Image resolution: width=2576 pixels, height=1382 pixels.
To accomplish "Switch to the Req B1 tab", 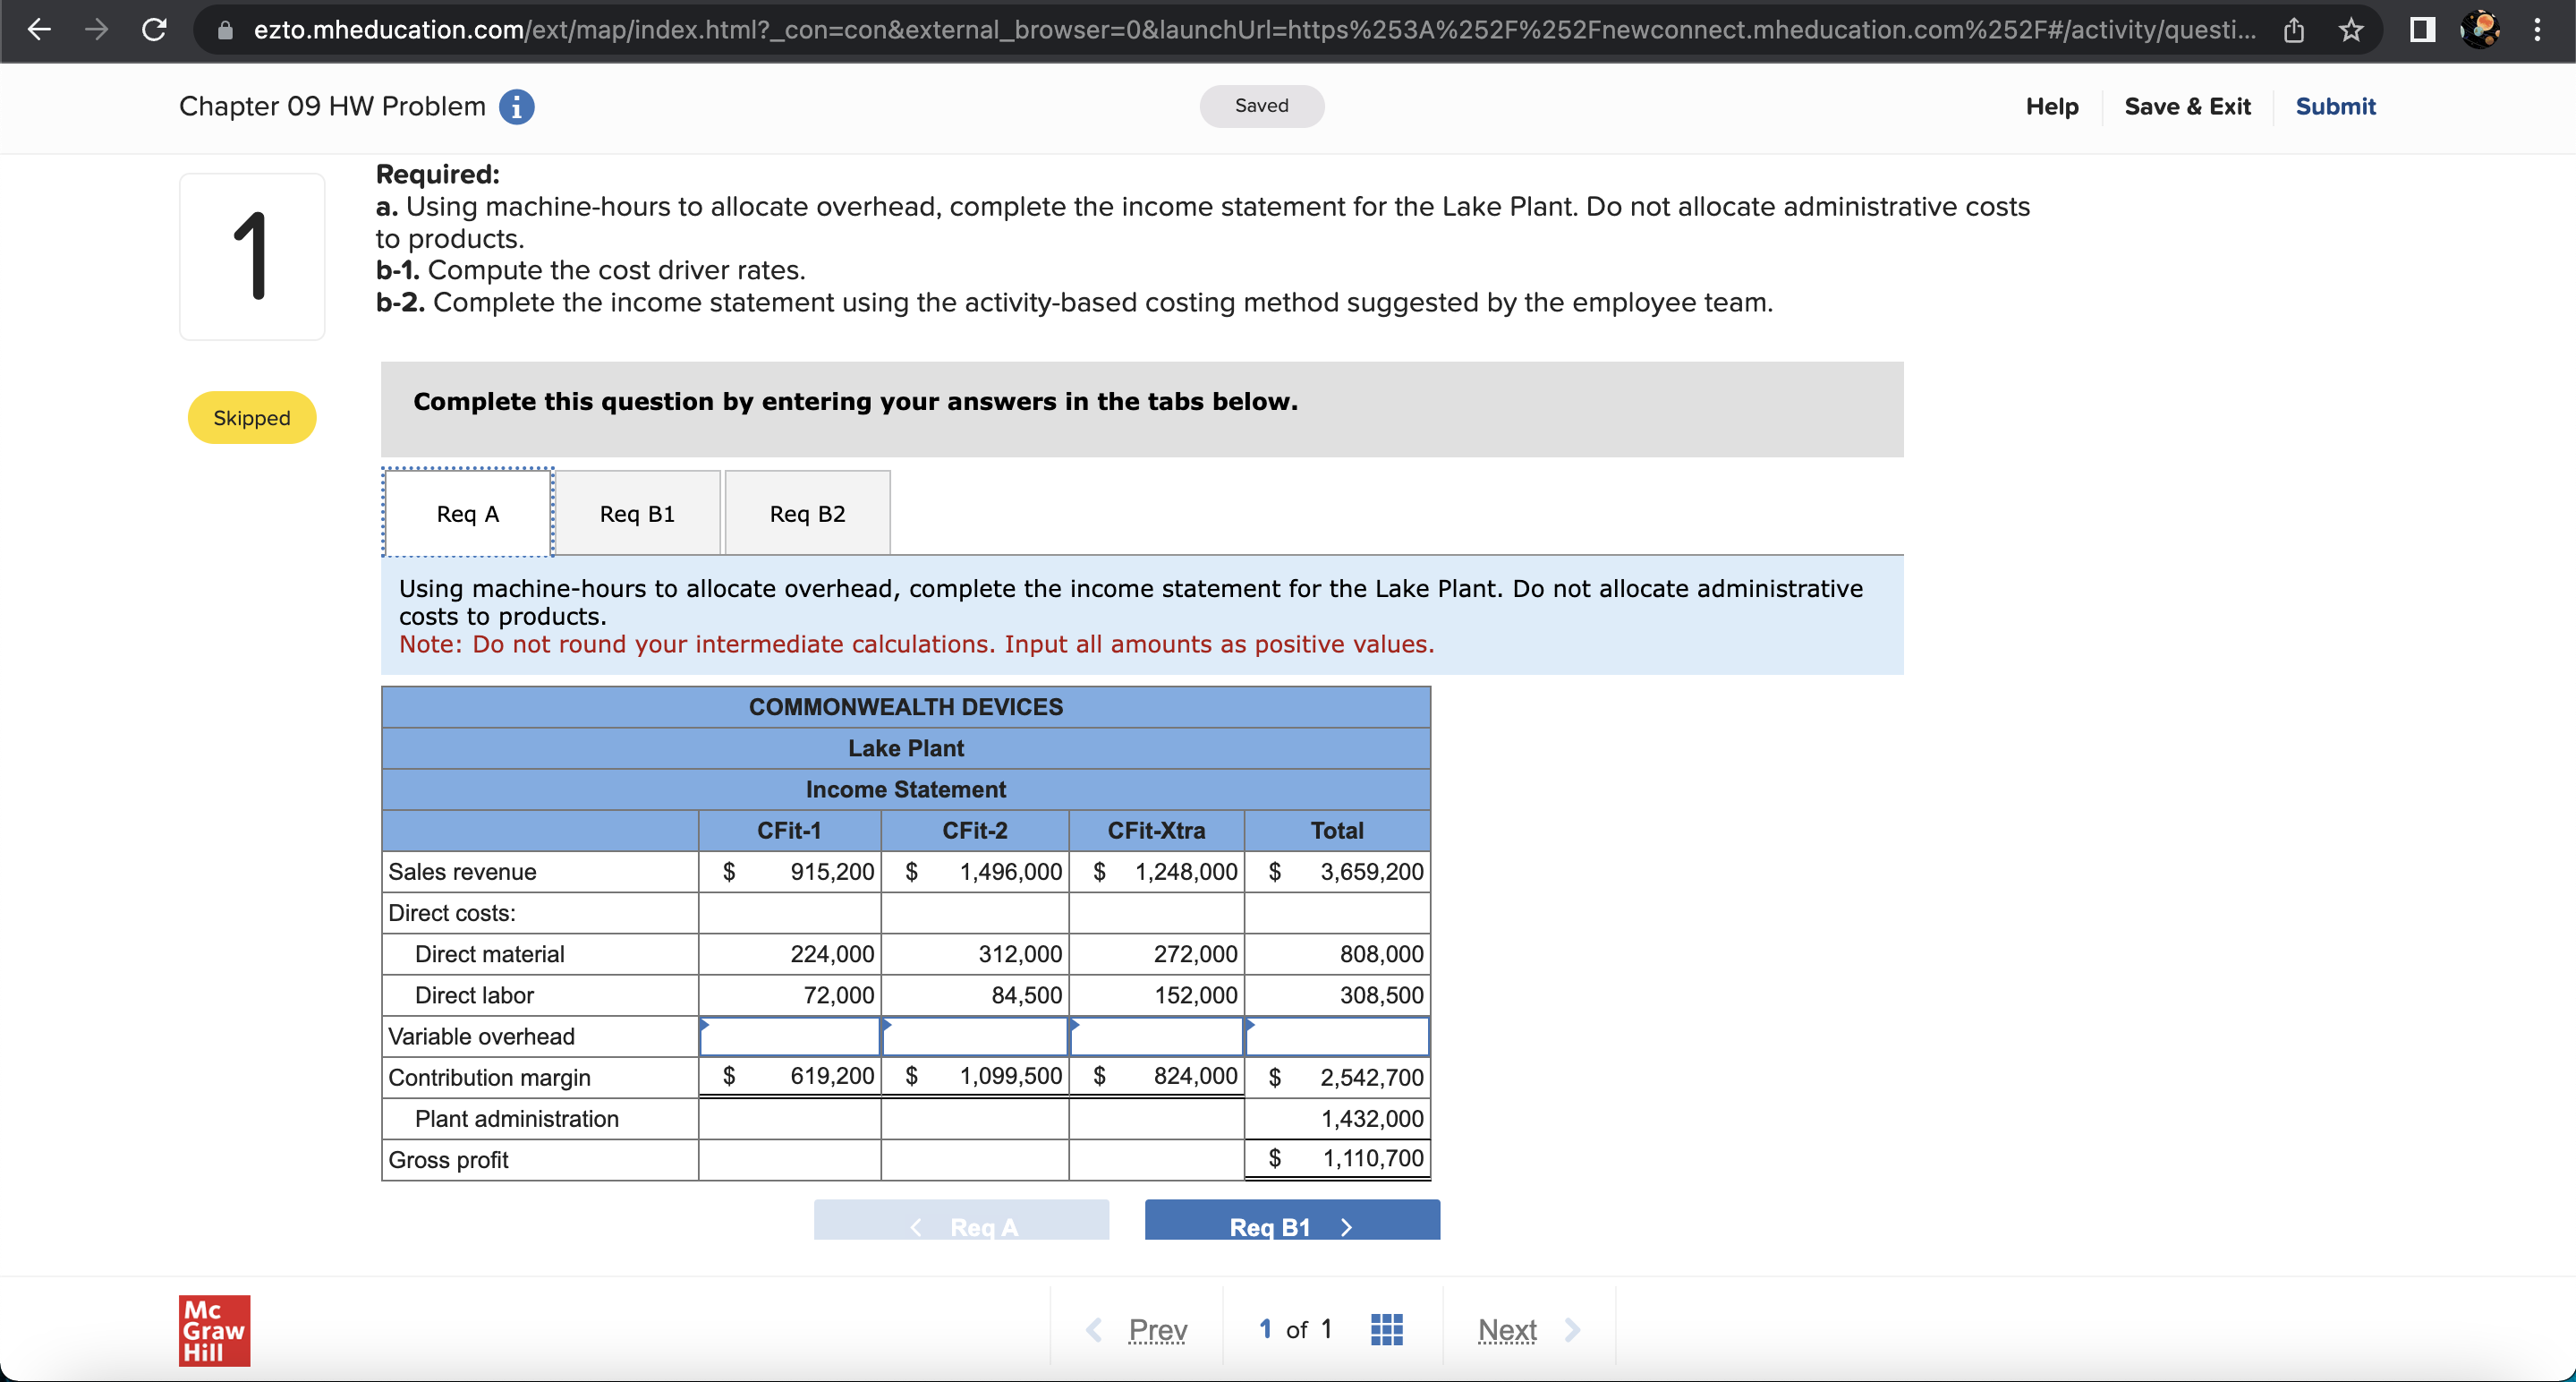I will (637, 514).
